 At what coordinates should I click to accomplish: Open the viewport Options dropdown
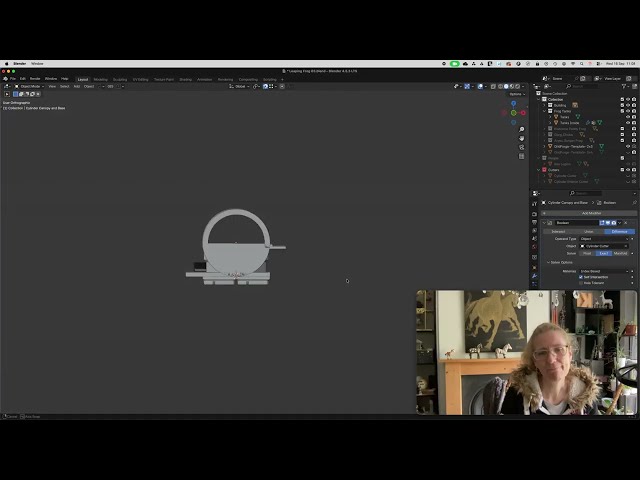click(517, 94)
